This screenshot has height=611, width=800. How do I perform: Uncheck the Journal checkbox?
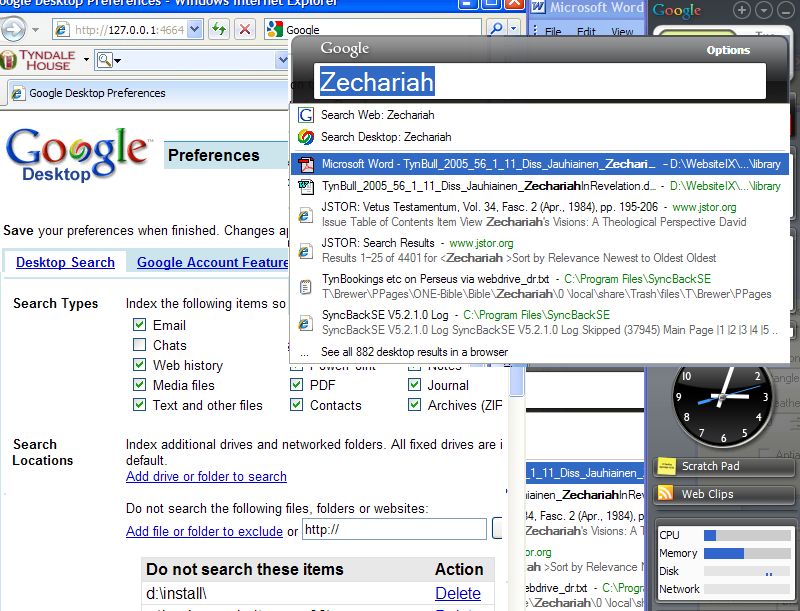point(414,385)
